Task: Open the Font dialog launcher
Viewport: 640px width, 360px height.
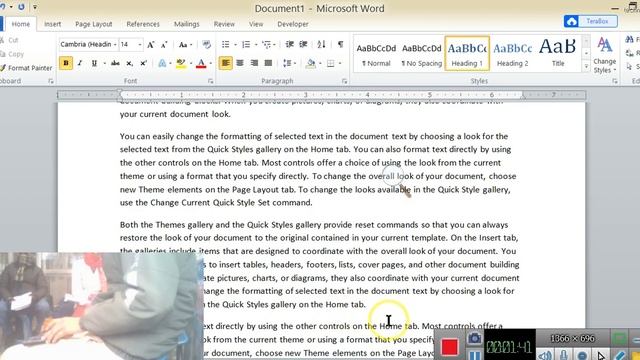Action: 210,81
